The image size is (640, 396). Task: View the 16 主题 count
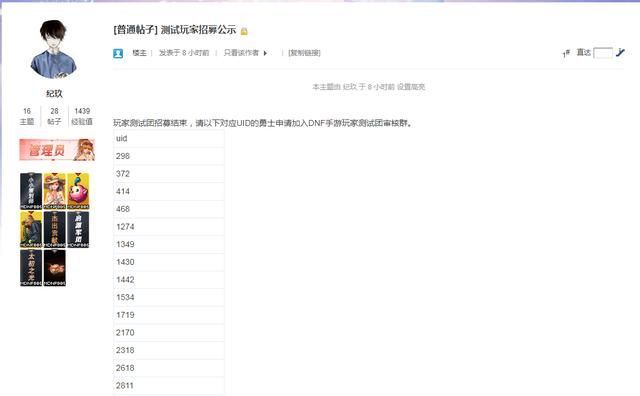click(x=27, y=116)
